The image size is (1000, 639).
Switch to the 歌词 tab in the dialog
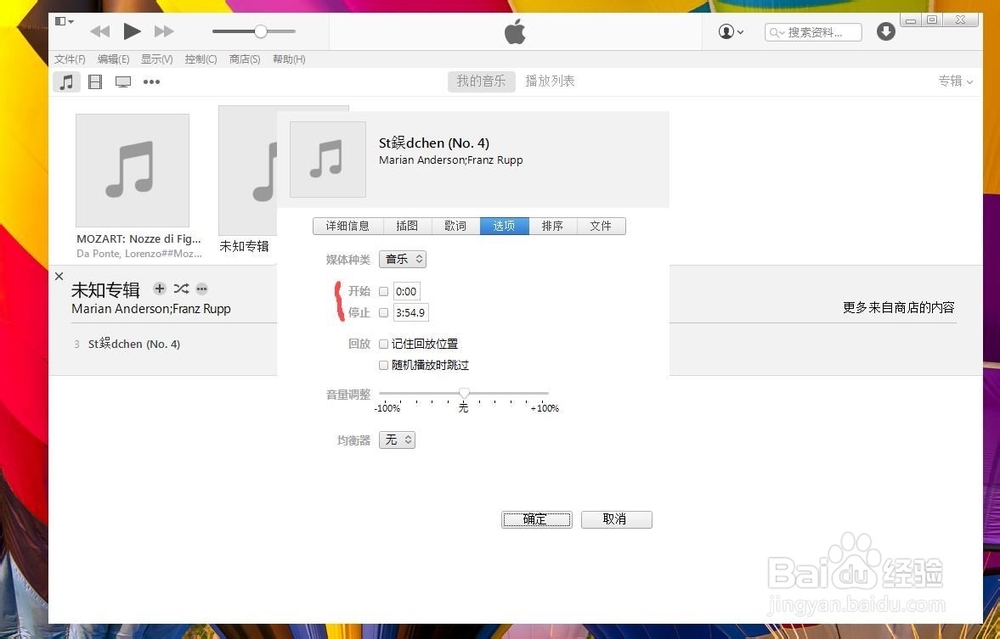(x=455, y=226)
